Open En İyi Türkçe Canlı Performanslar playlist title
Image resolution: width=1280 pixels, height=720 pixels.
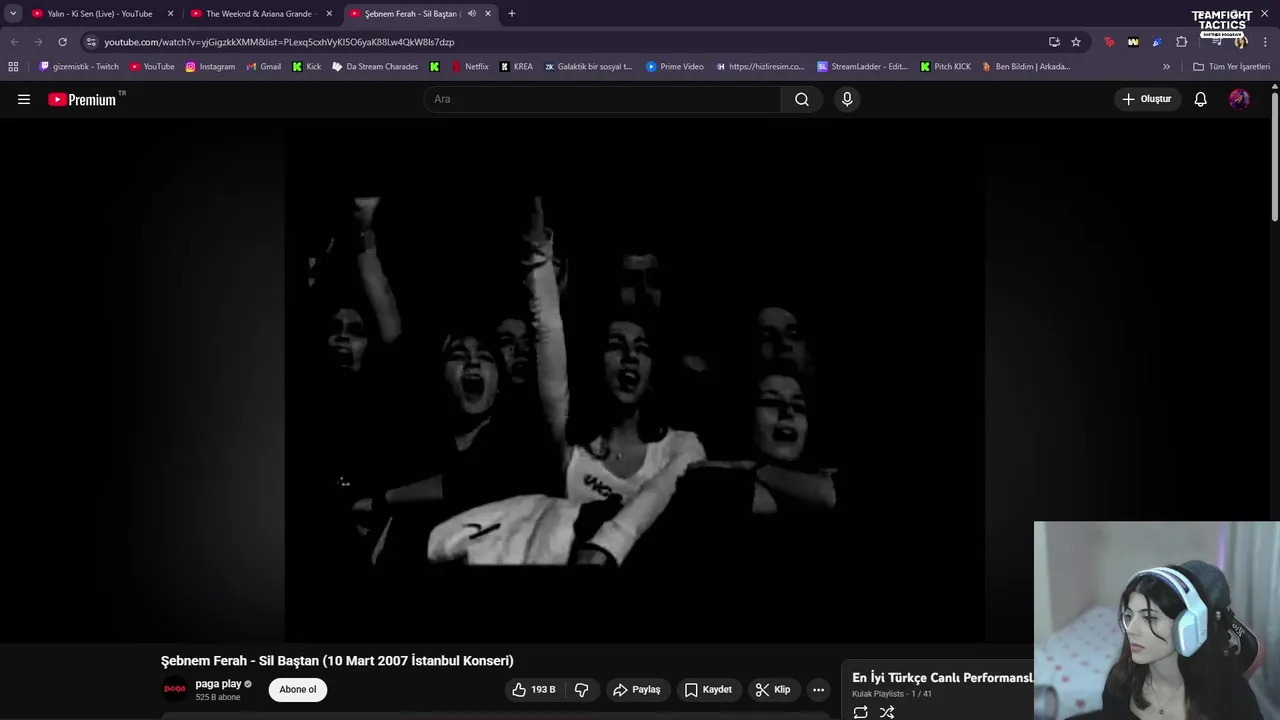pos(942,678)
